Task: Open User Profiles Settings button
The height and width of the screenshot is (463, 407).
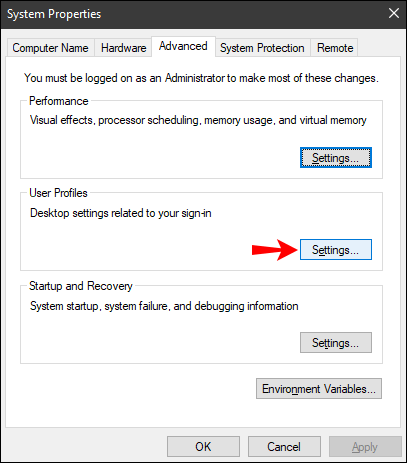Action: (x=336, y=250)
